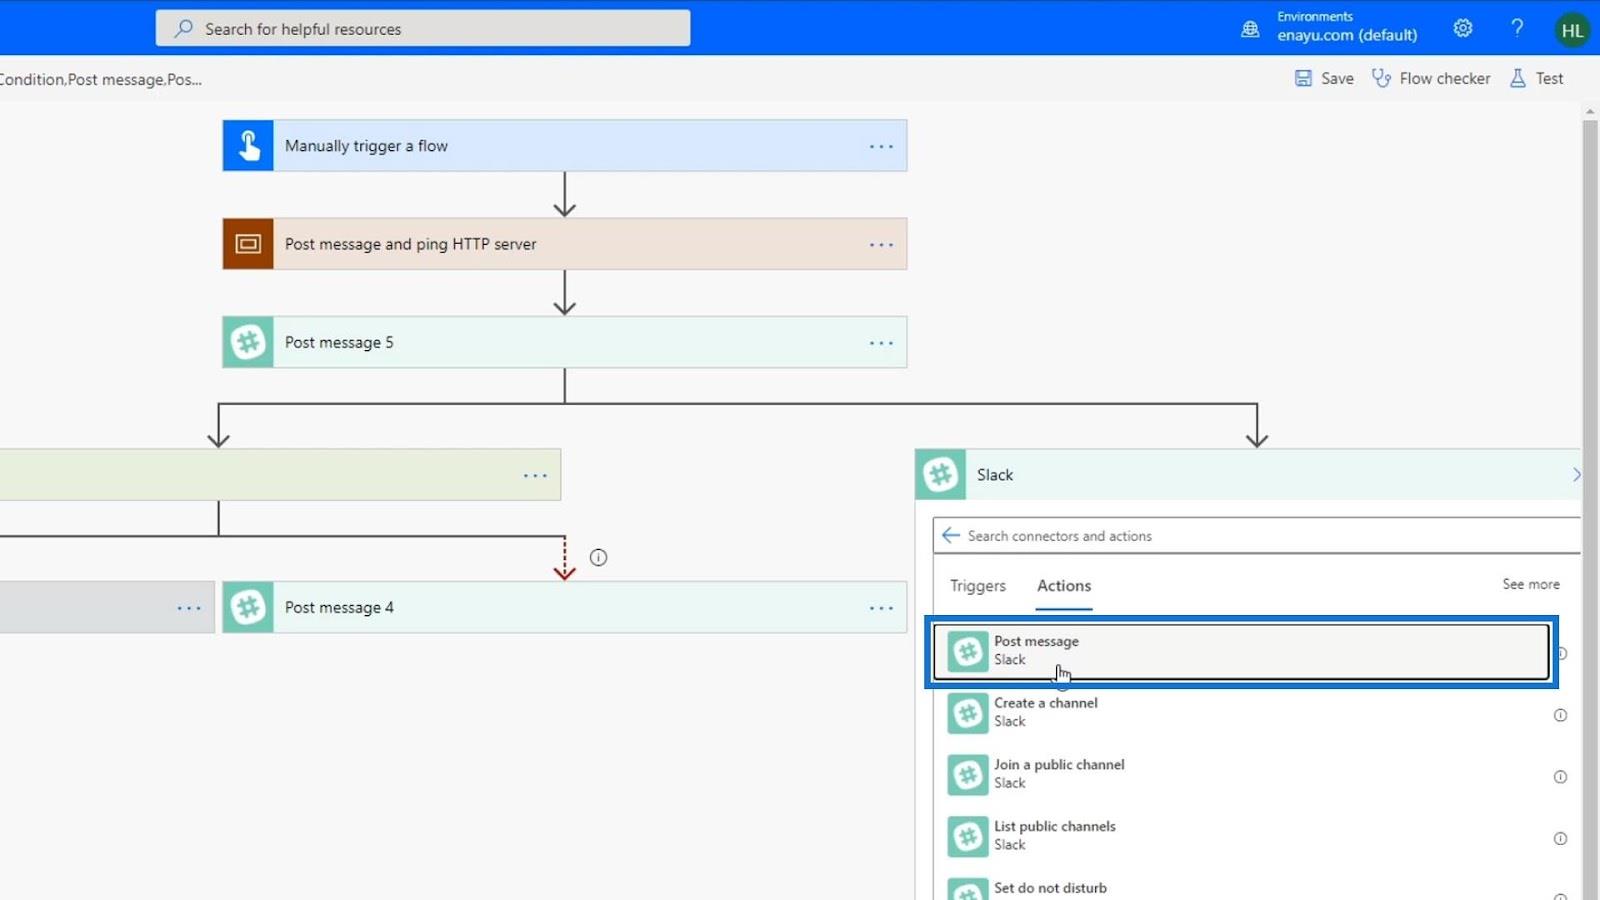Click the Flow checker stethoscope icon
Image resolution: width=1600 pixels, height=900 pixels.
(1381, 78)
